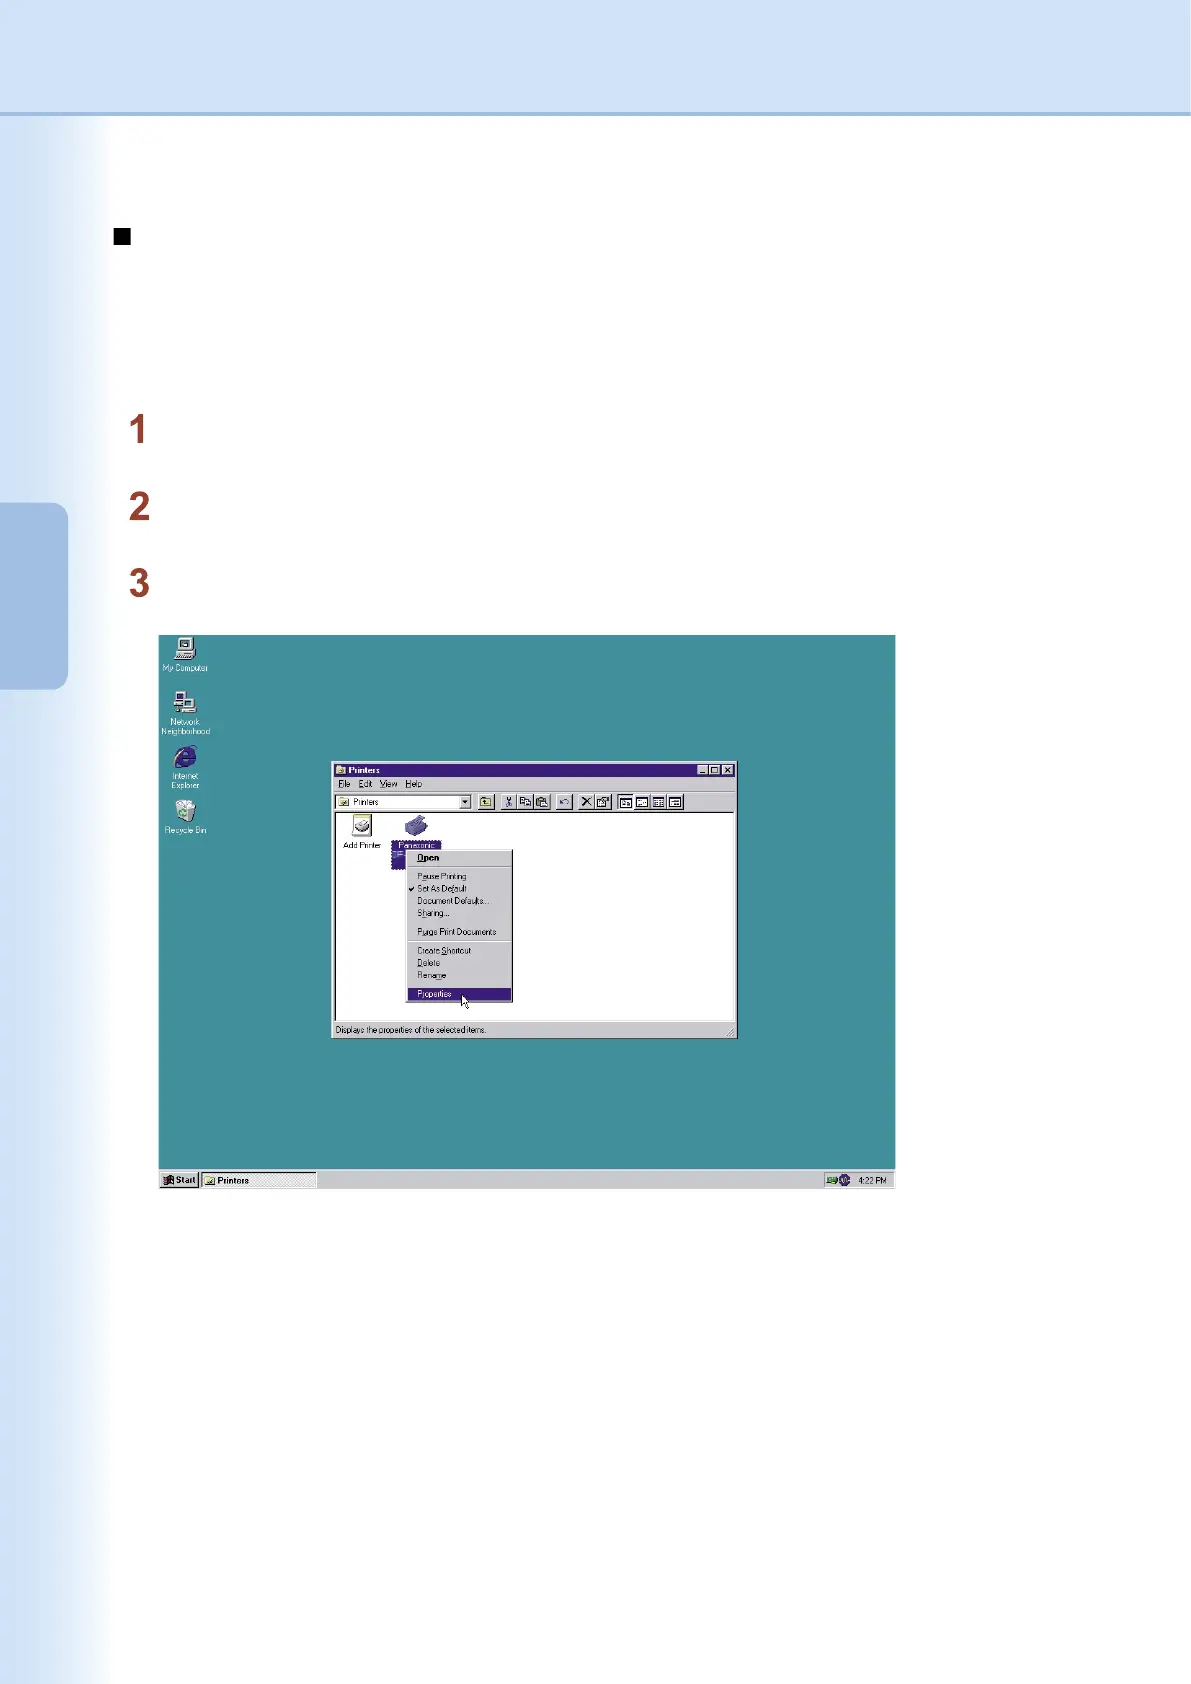Click the Printers taskbar button

pyautogui.click(x=259, y=1180)
